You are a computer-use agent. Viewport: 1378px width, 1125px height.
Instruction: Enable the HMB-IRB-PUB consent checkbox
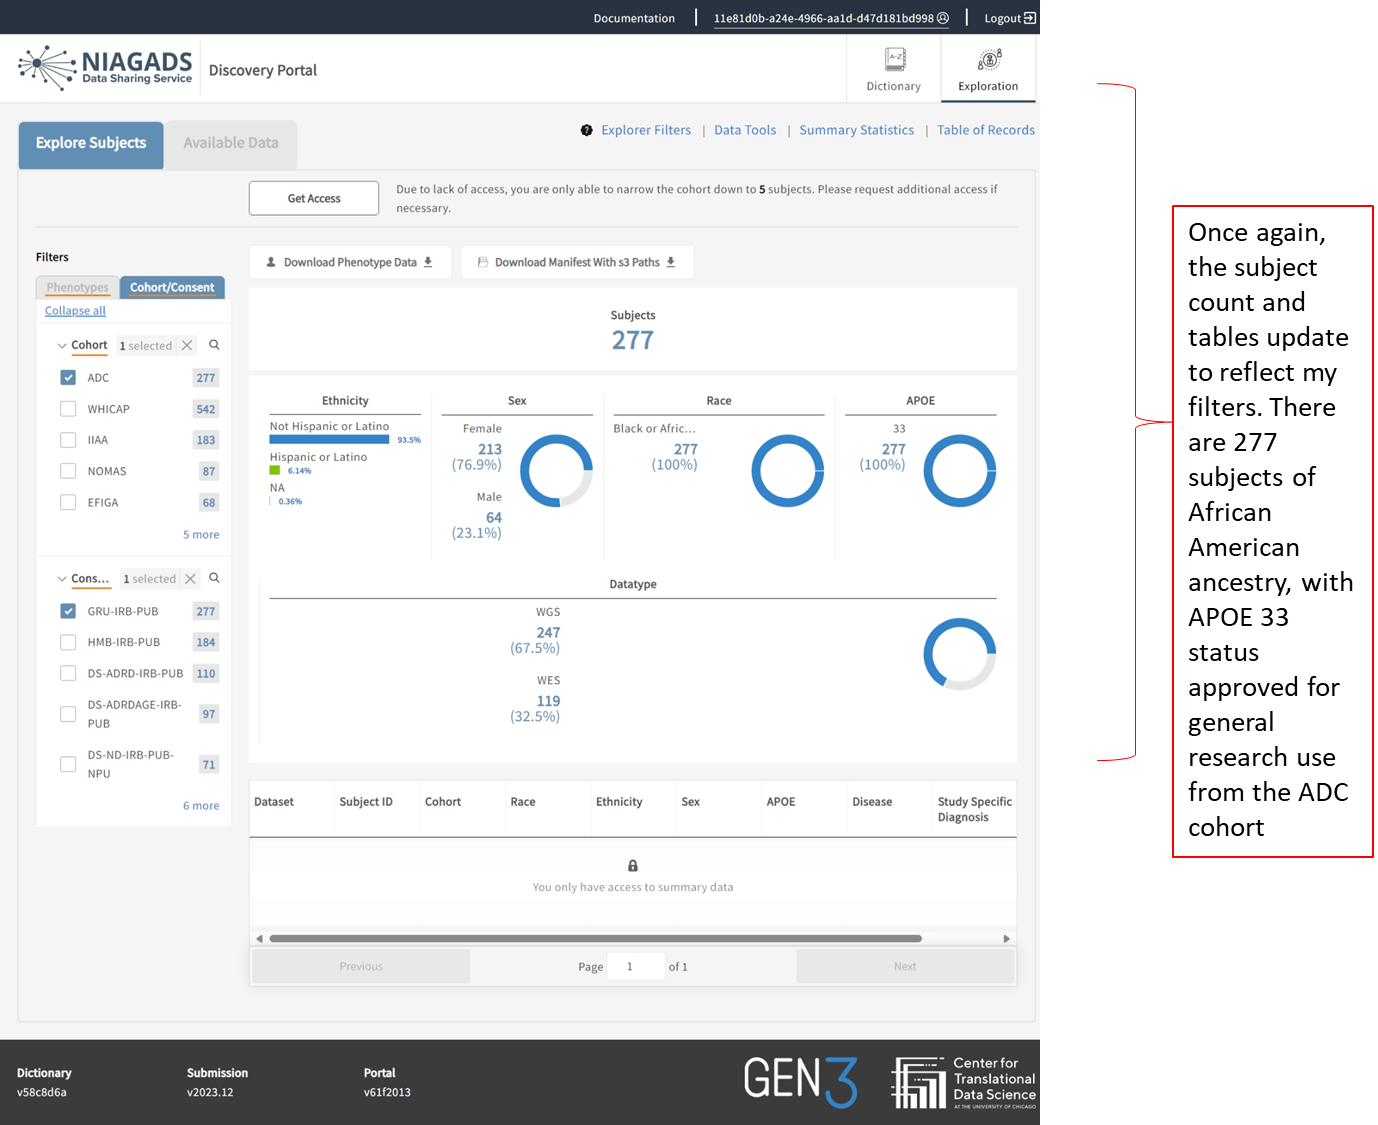click(68, 642)
